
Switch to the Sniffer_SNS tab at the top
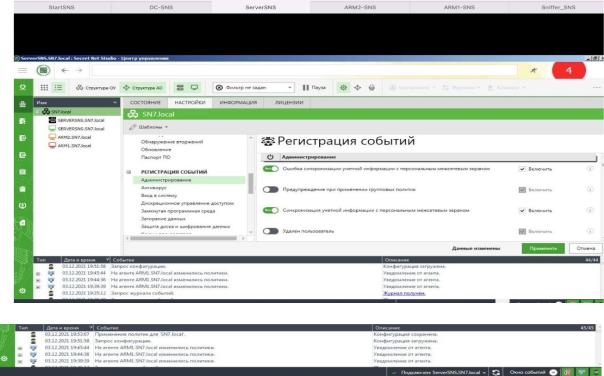[558, 7]
